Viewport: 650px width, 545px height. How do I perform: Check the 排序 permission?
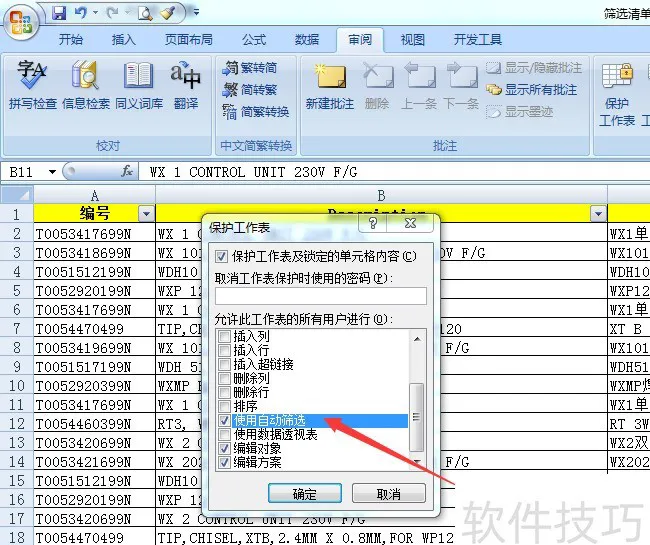224,406
